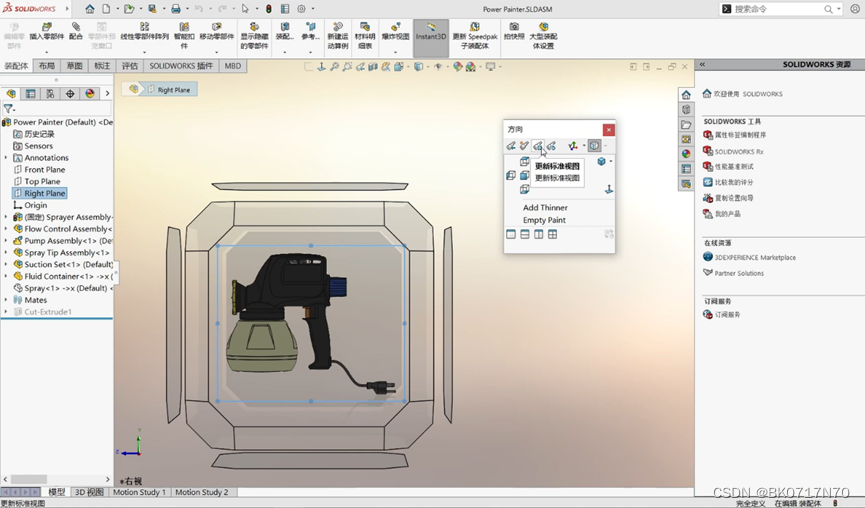Toggle the View Selector cube in Orientation dialog

click(x=594, y=146)
